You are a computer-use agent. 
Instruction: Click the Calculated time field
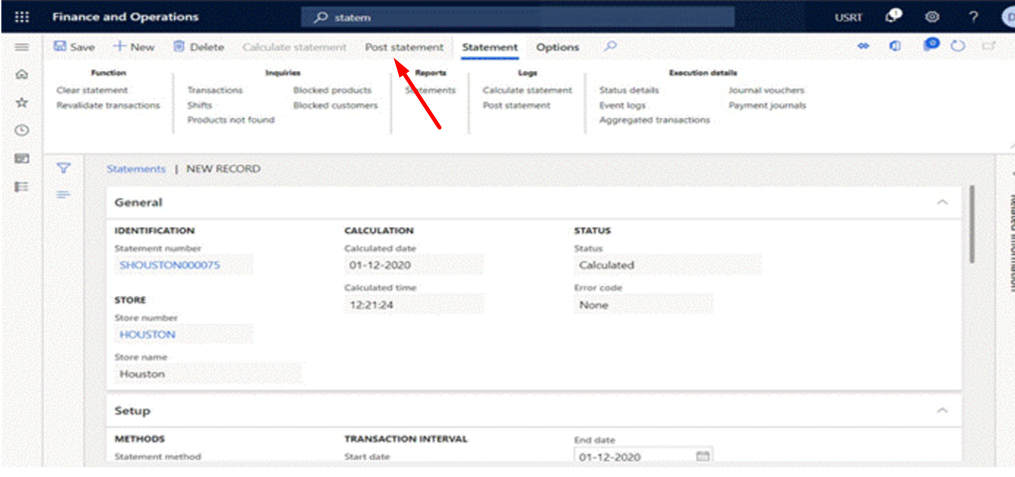[x=414, y=305]
